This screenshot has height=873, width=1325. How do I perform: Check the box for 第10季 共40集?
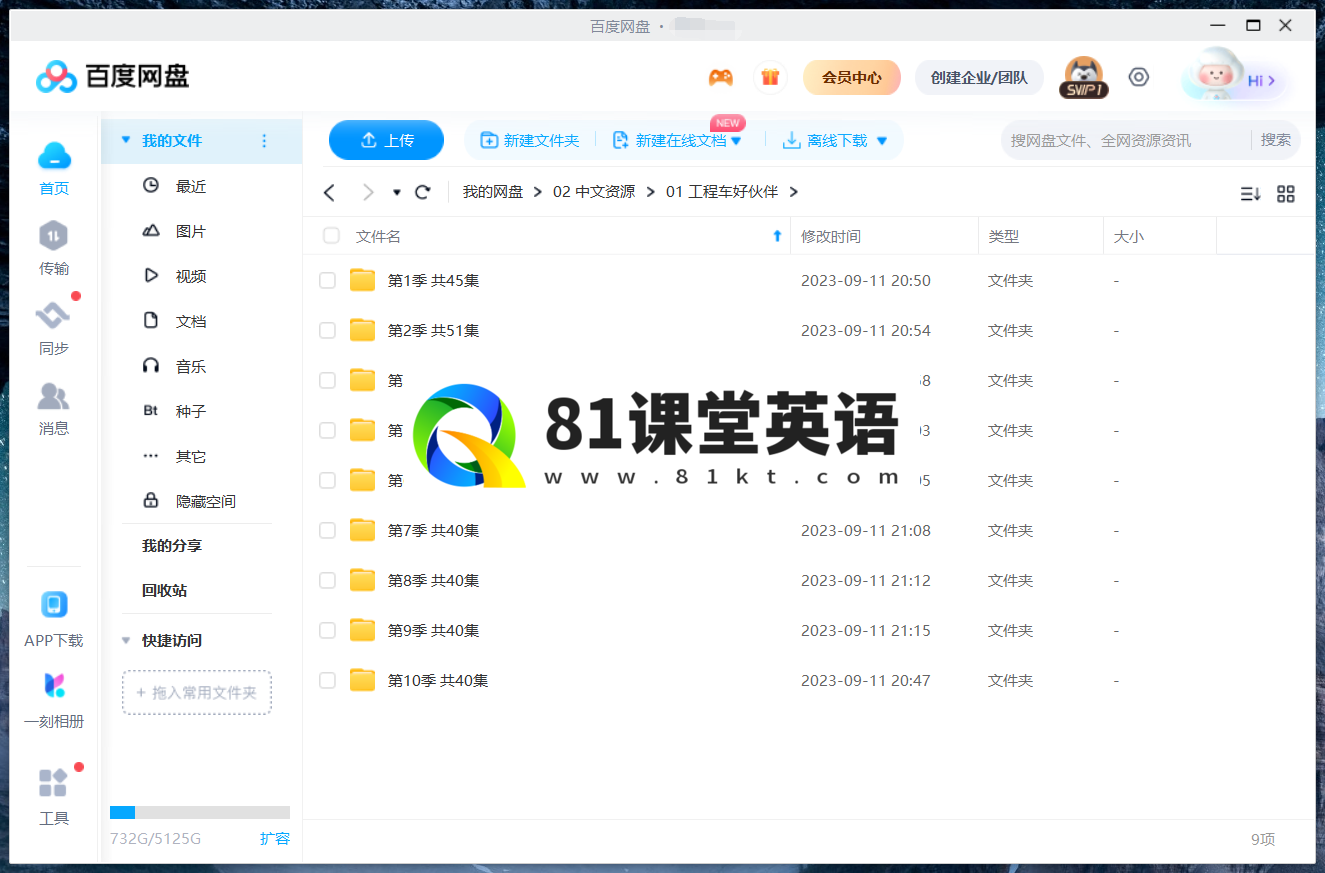(x=327, y=681)
